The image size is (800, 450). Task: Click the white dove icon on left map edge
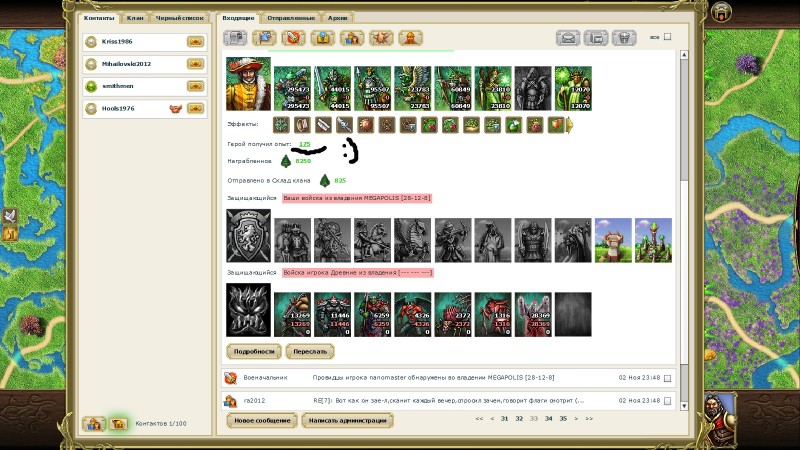[10, 216]
